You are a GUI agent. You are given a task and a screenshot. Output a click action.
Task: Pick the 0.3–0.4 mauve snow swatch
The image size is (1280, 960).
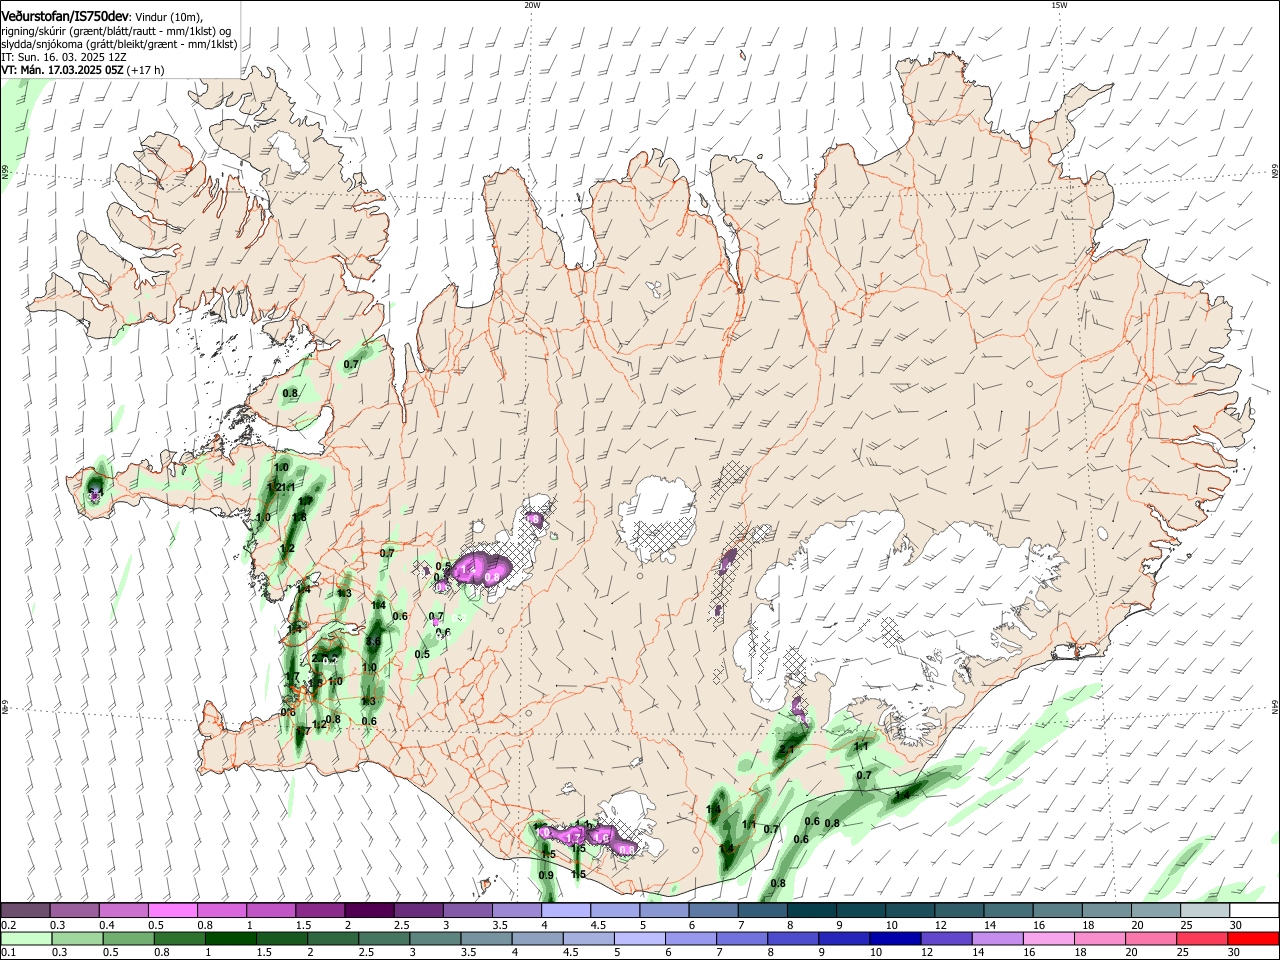(75, 911)
